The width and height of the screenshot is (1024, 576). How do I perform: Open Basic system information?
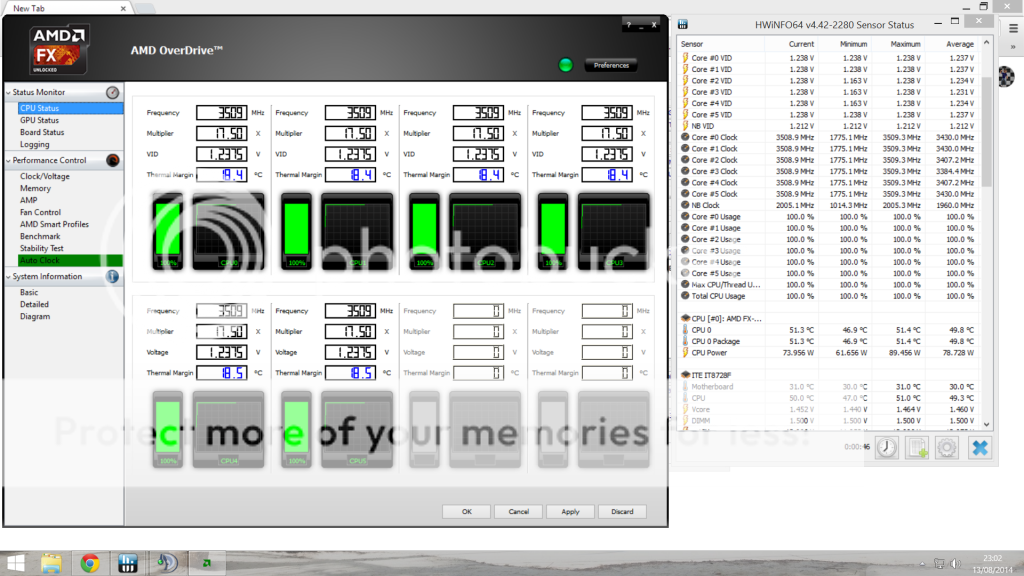click(29, 293)
